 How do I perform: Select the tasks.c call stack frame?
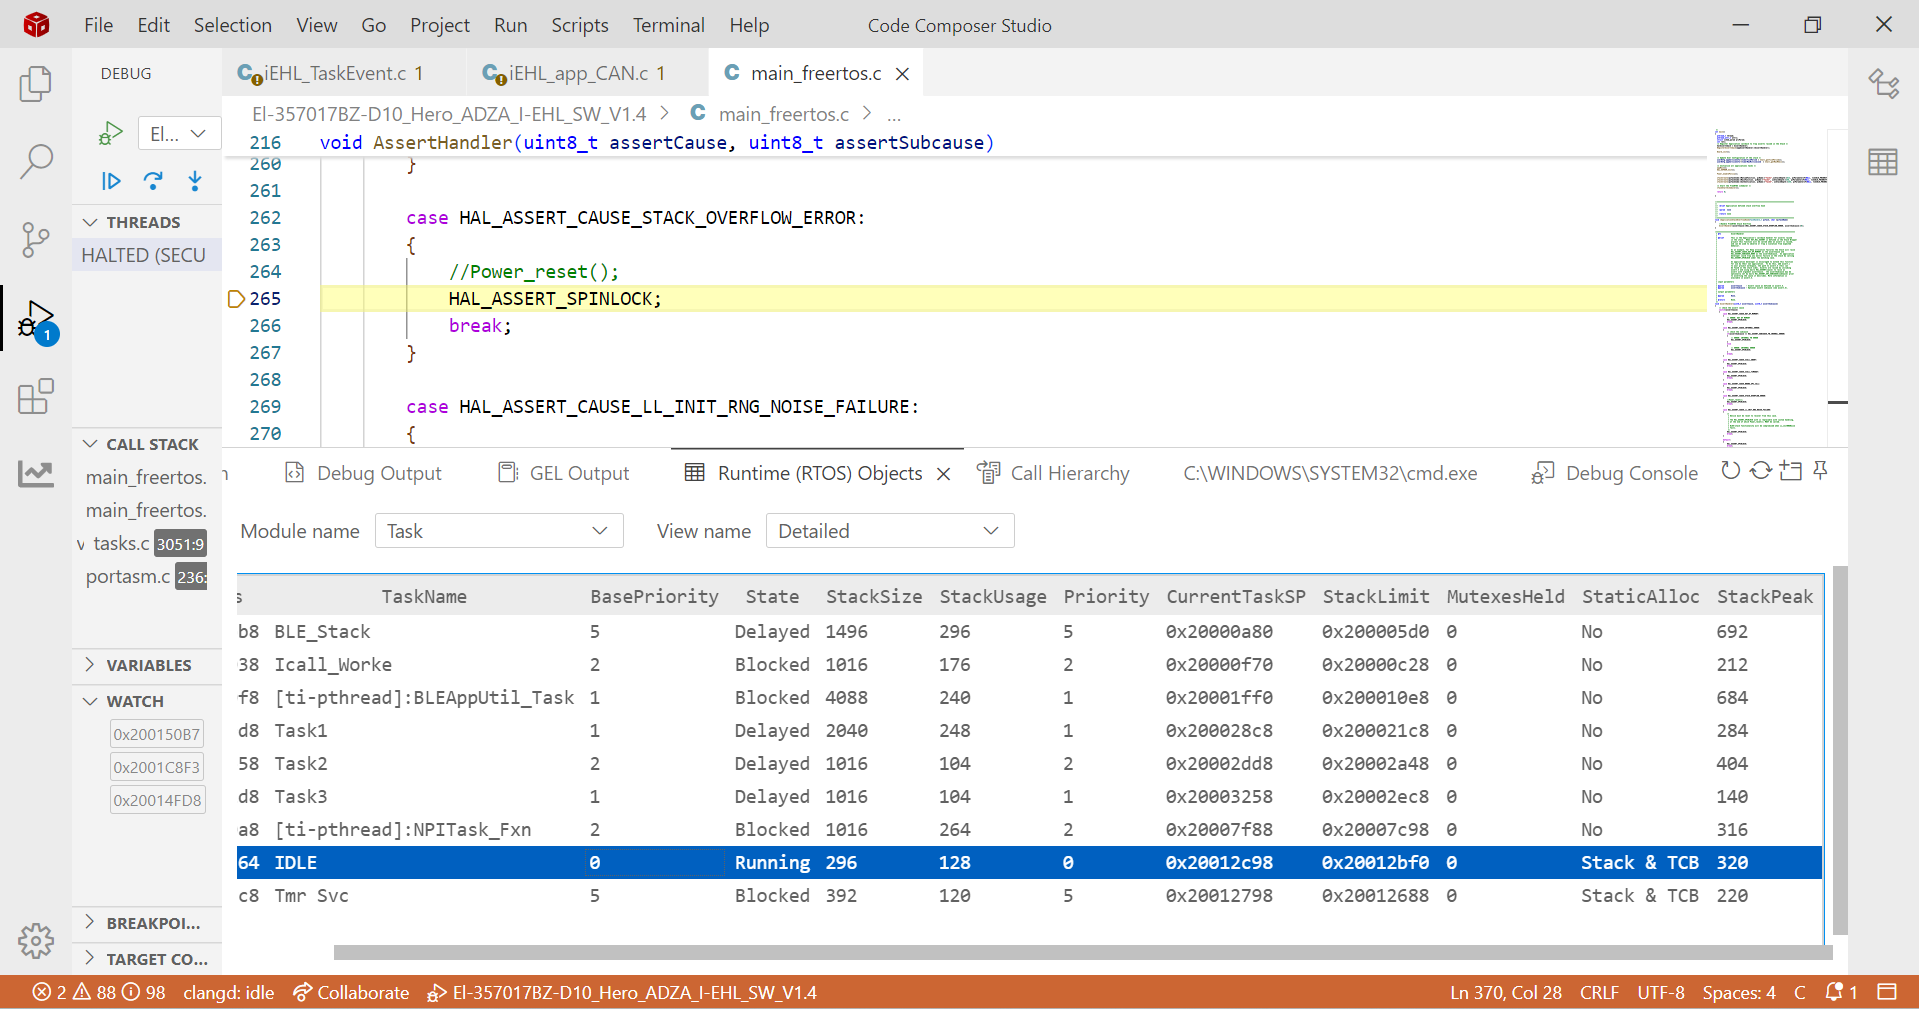pos(147,543)
